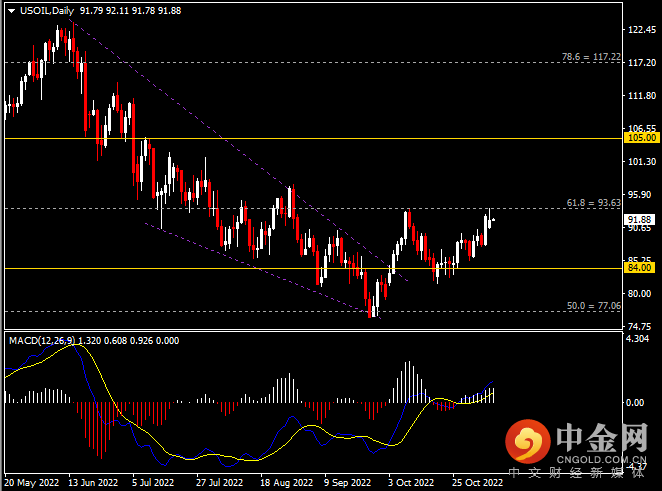Screen dimensions: 662x491
Task: Click the 0.00 MACD scale value
Action: (x=635, y=403)
